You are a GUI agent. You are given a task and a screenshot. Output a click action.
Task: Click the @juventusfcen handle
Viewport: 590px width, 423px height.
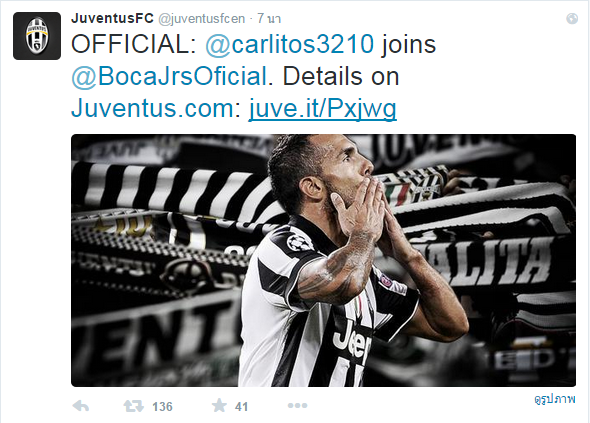tap(202, 19)
